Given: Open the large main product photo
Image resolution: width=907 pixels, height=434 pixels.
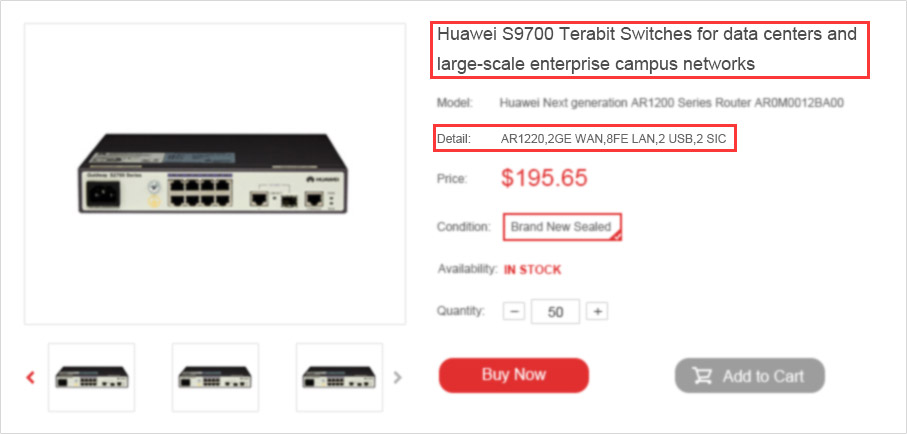Looking at the screenshot, I should click(215, 174).
